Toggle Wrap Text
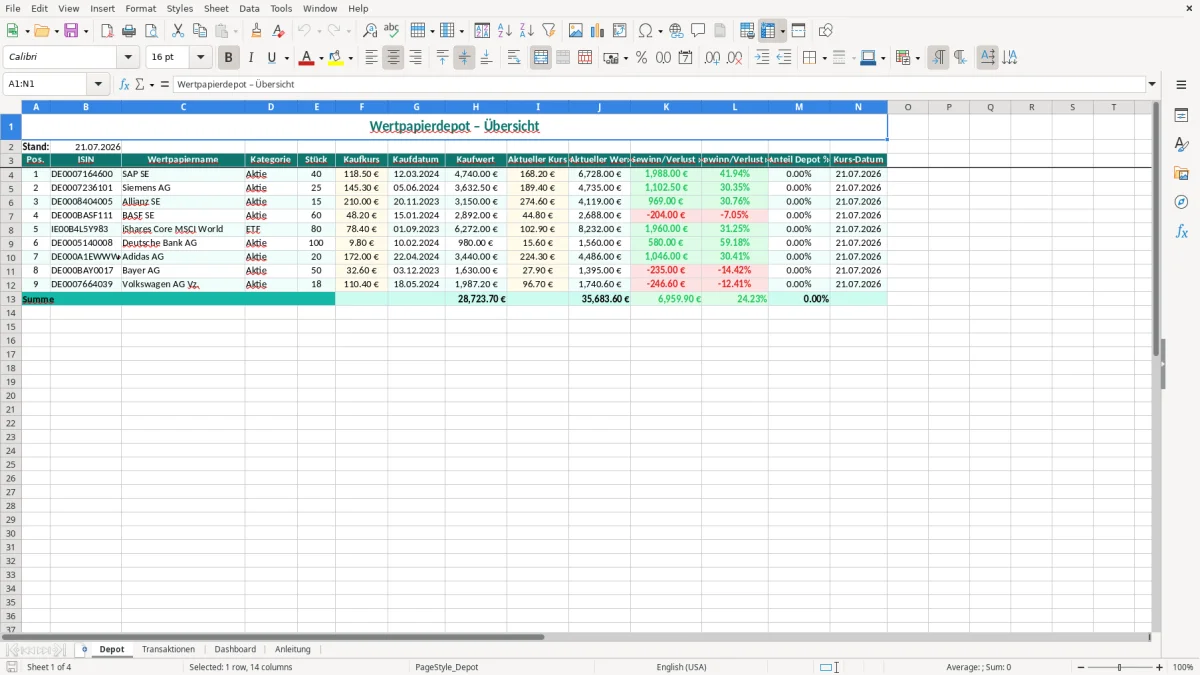Image resolution: width=1200 pixels, height=675 pixels. (514, 58)
